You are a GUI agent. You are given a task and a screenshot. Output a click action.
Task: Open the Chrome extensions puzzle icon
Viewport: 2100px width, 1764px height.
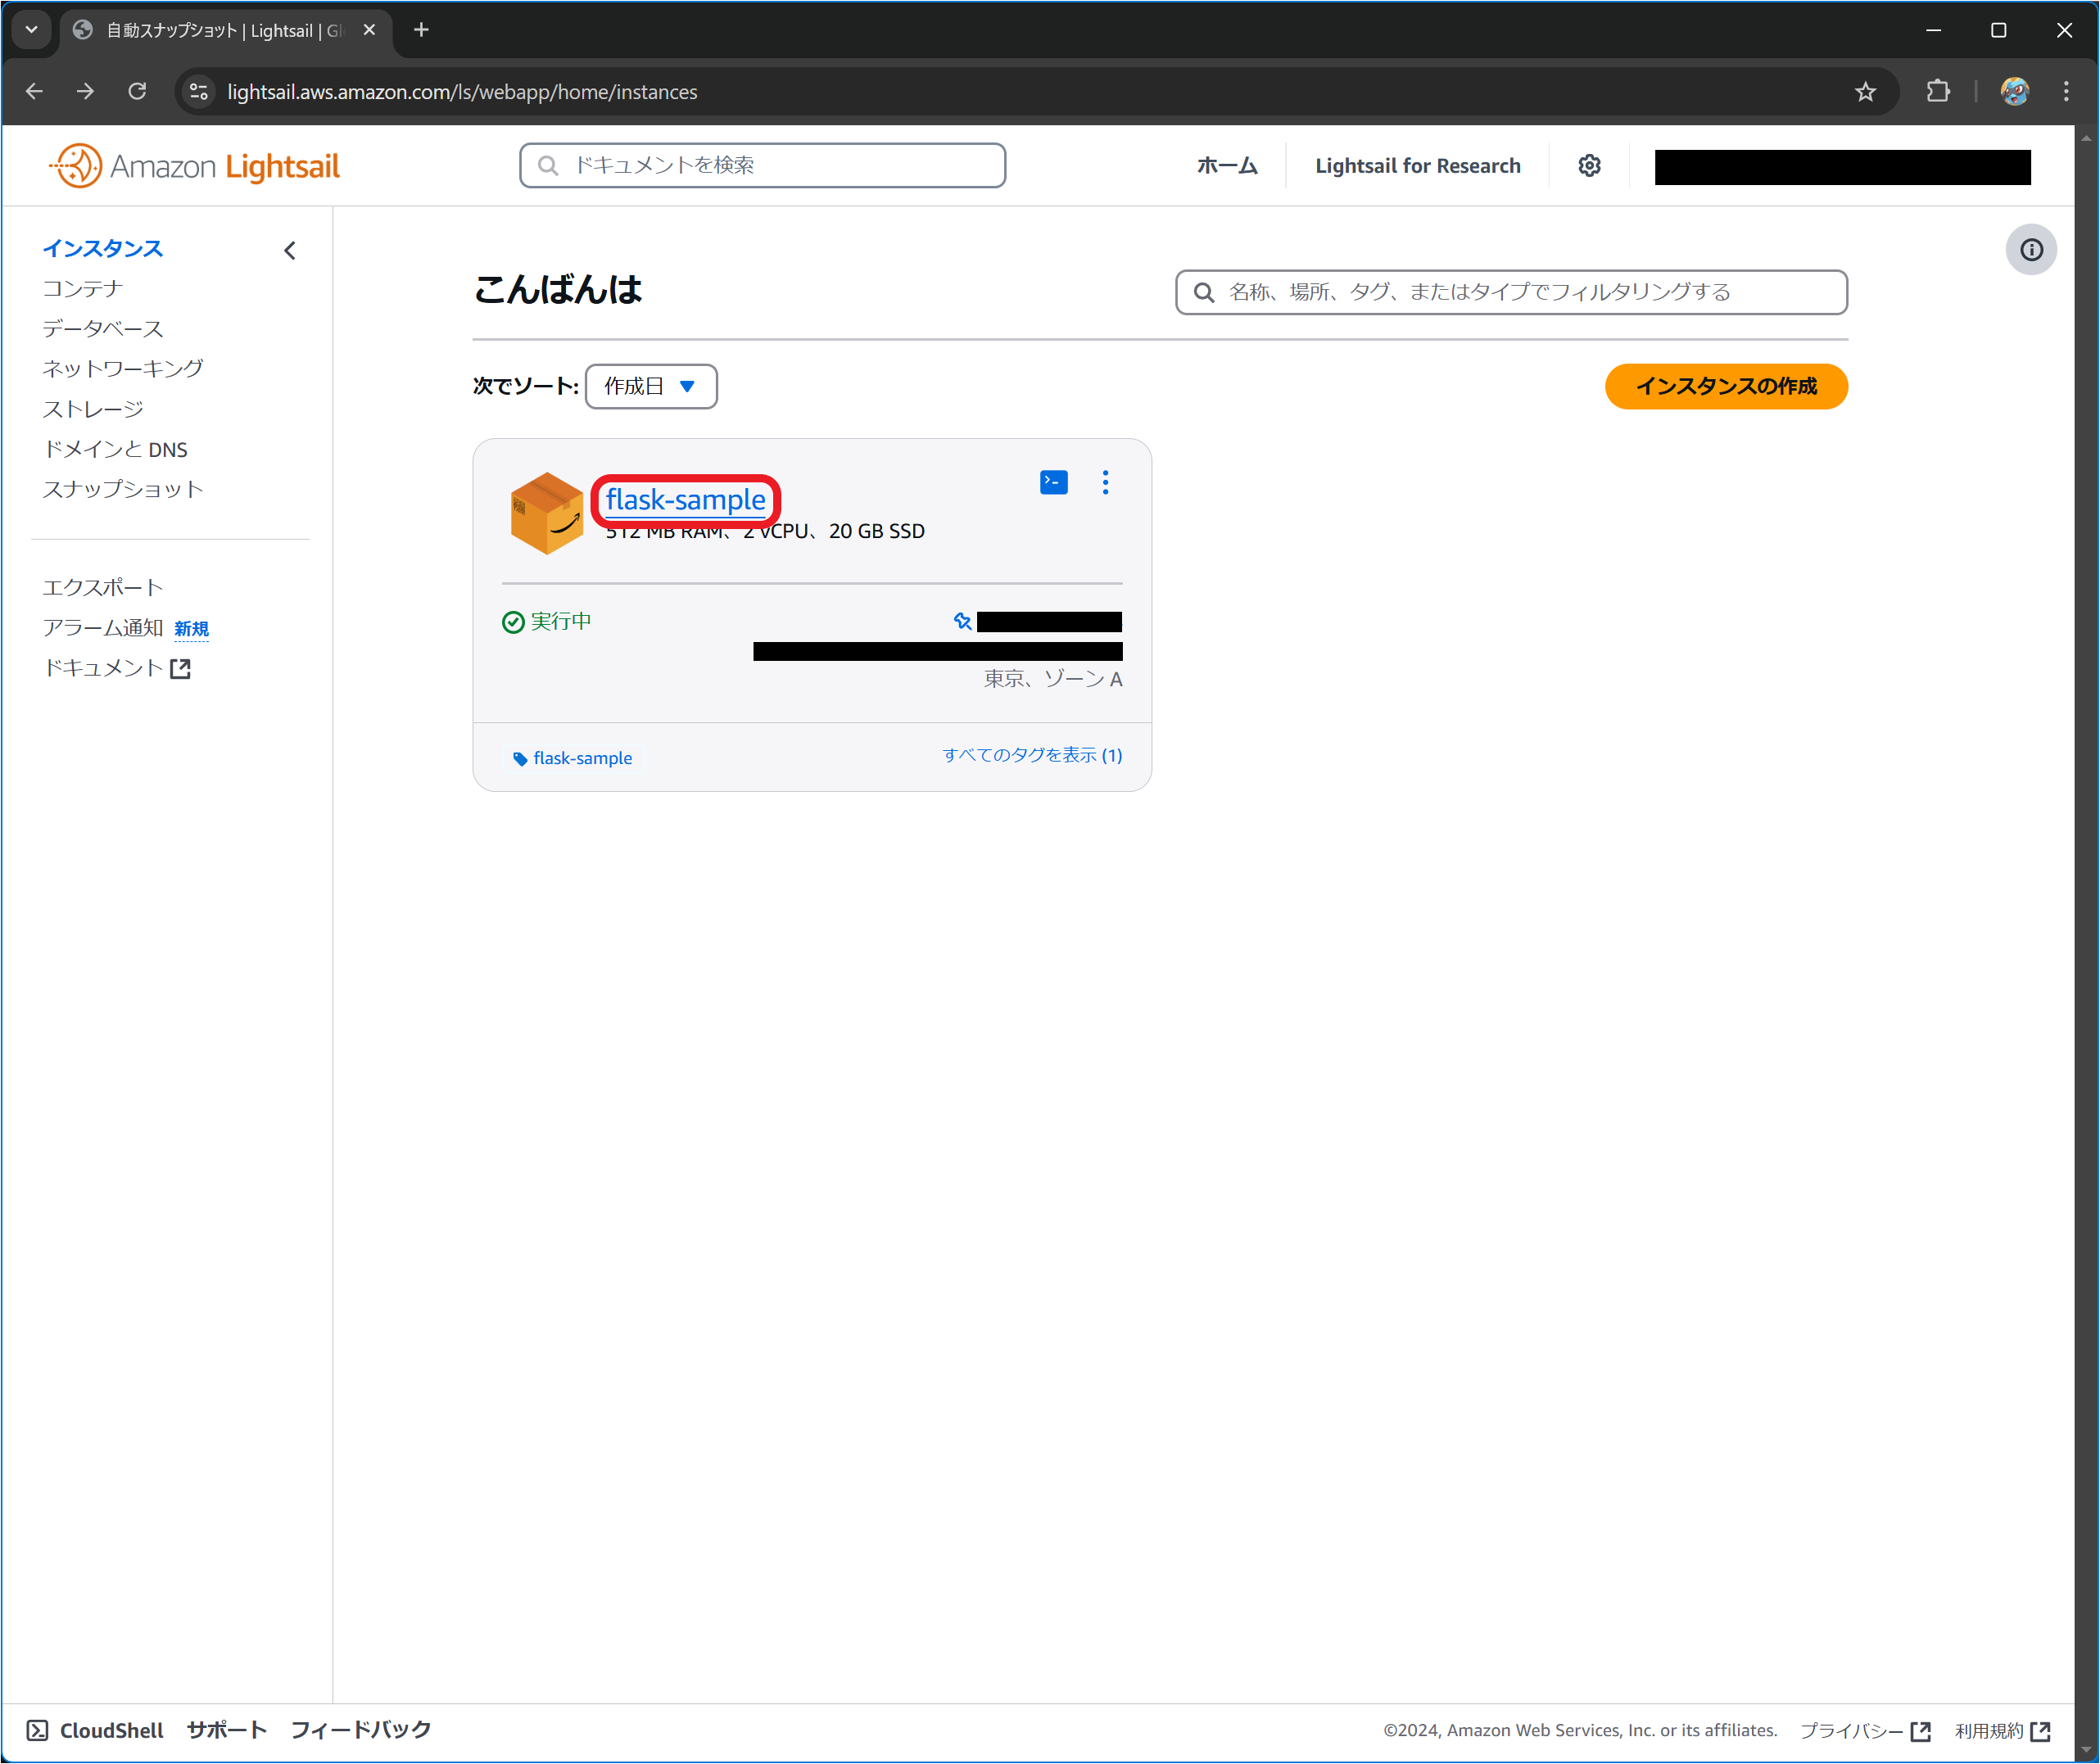click(x=1937, y=92)
